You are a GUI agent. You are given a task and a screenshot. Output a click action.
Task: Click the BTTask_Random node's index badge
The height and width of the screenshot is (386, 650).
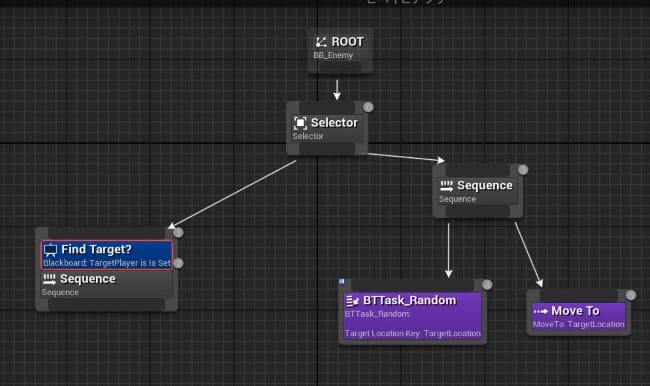[x=488, y=284]
